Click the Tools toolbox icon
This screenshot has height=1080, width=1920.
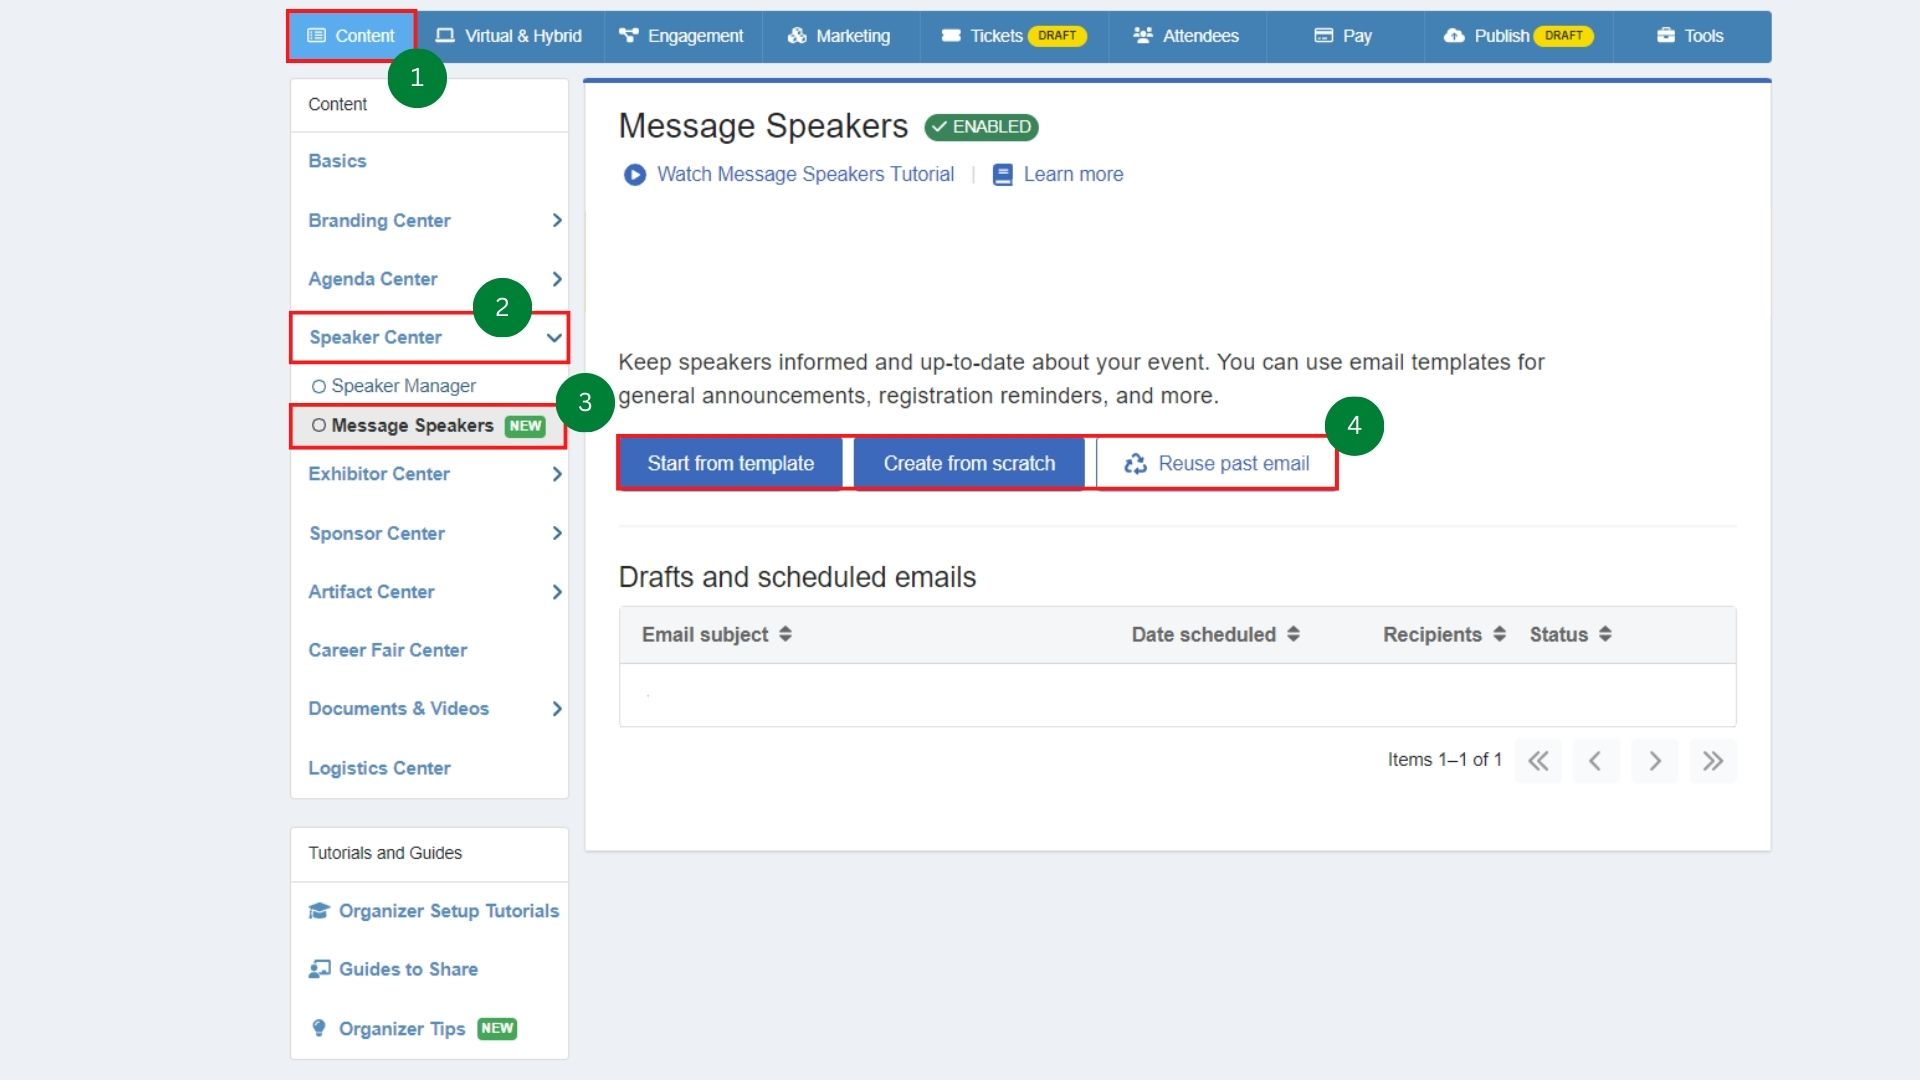1665,34
